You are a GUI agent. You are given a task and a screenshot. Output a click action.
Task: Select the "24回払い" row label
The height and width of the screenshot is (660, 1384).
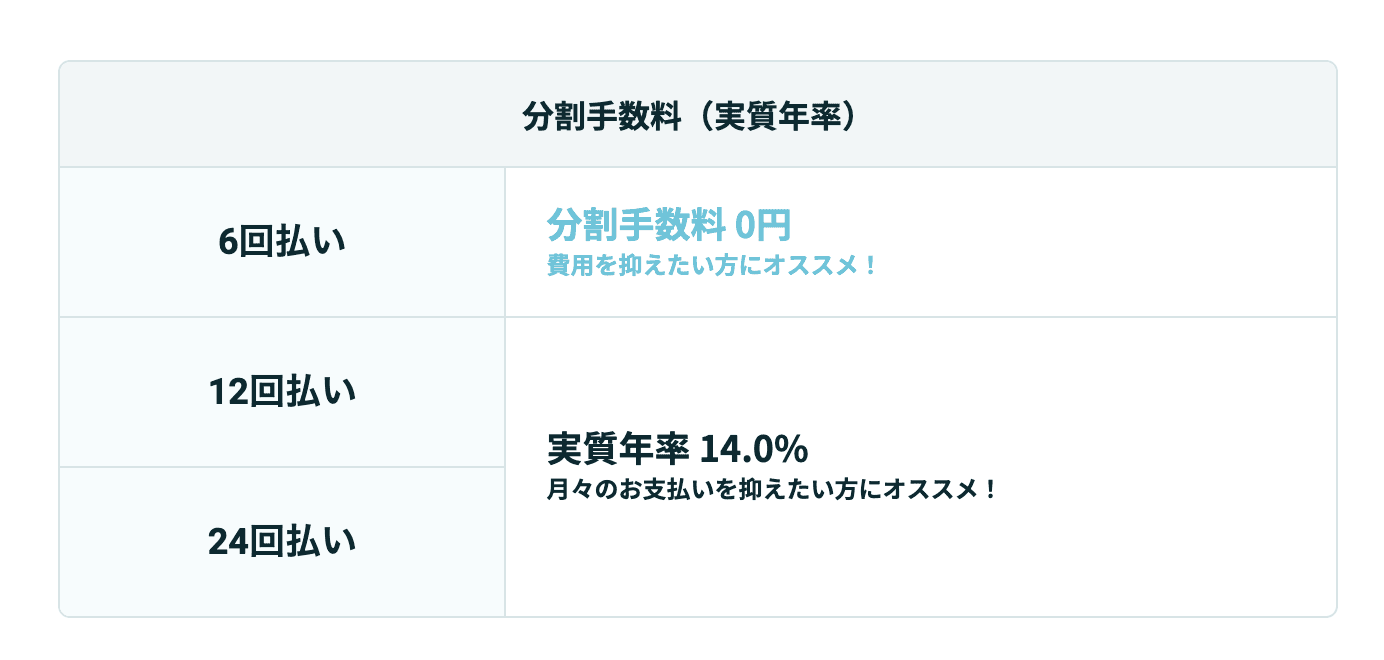pyautogui.click(x=282, y=541)
